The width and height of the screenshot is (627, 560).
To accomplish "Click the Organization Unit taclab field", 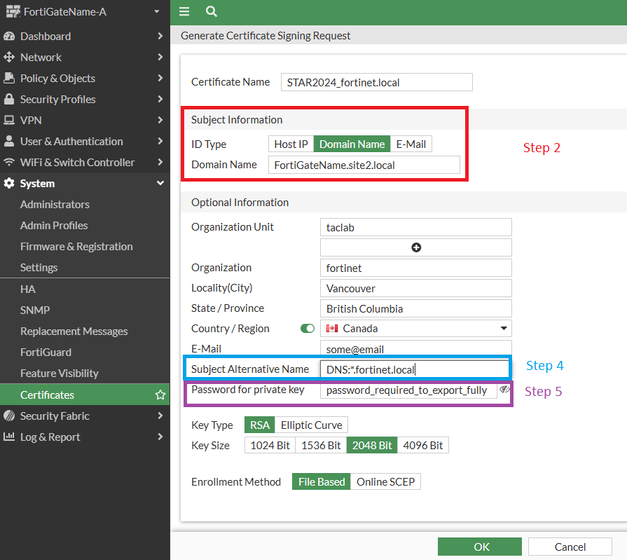I will pos(416,227).
